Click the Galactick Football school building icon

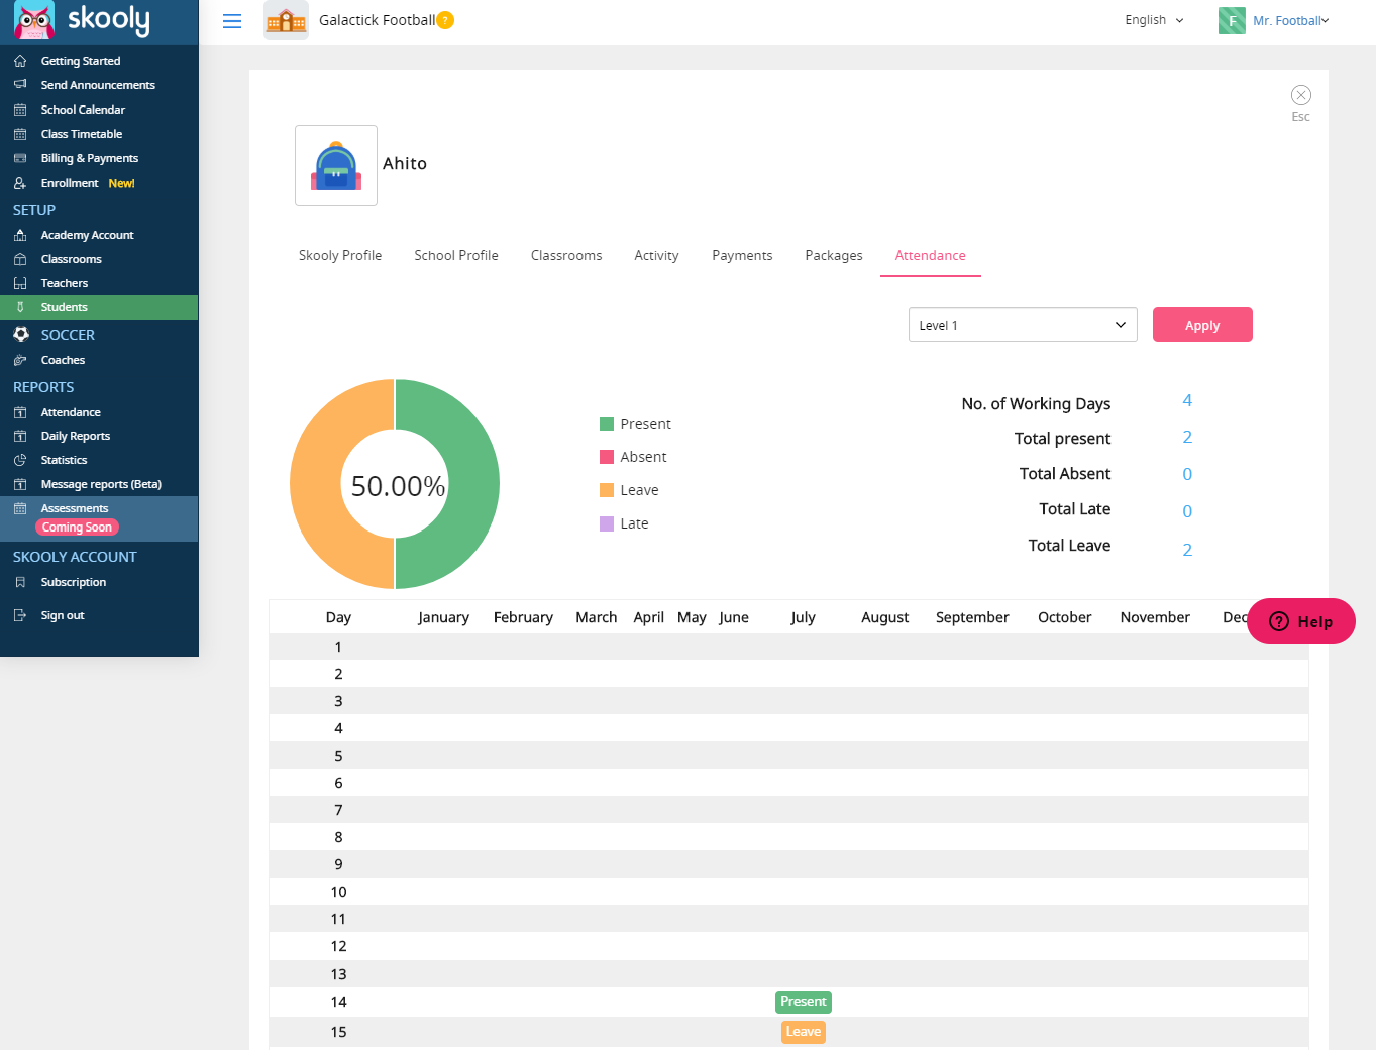286,20
